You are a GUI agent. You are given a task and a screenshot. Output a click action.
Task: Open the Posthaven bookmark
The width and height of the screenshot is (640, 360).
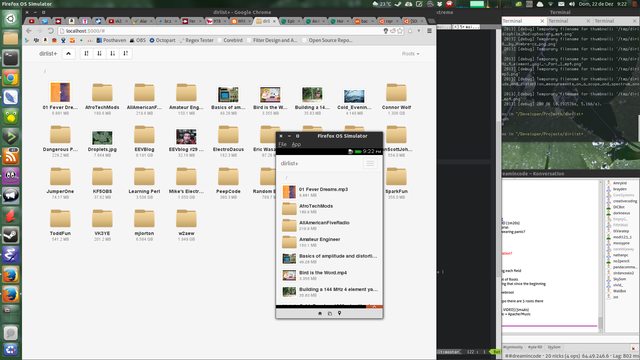111,40
